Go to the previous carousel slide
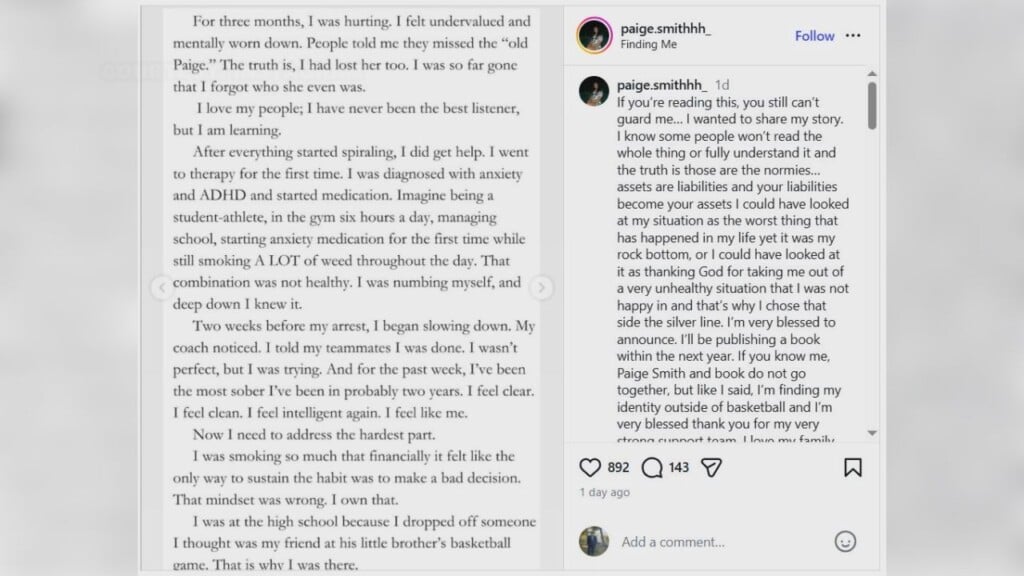This screenshot has height=576, width=1024. point(161,288)
